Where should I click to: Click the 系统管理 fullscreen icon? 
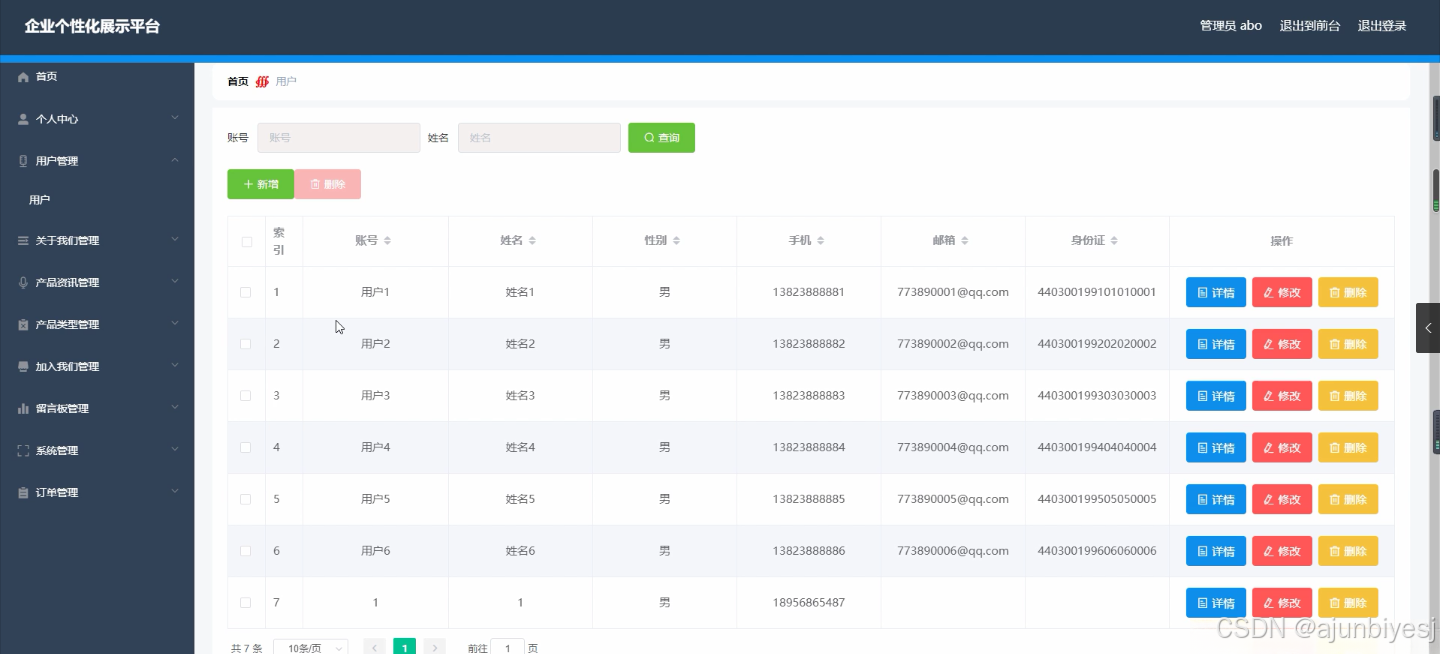pos(23,451)
